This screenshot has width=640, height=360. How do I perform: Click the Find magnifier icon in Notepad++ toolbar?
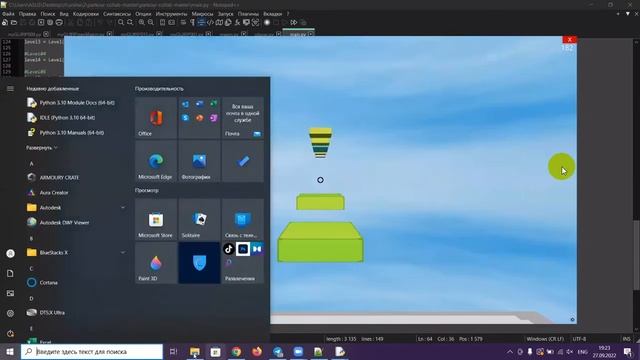[x=121, y=22]
